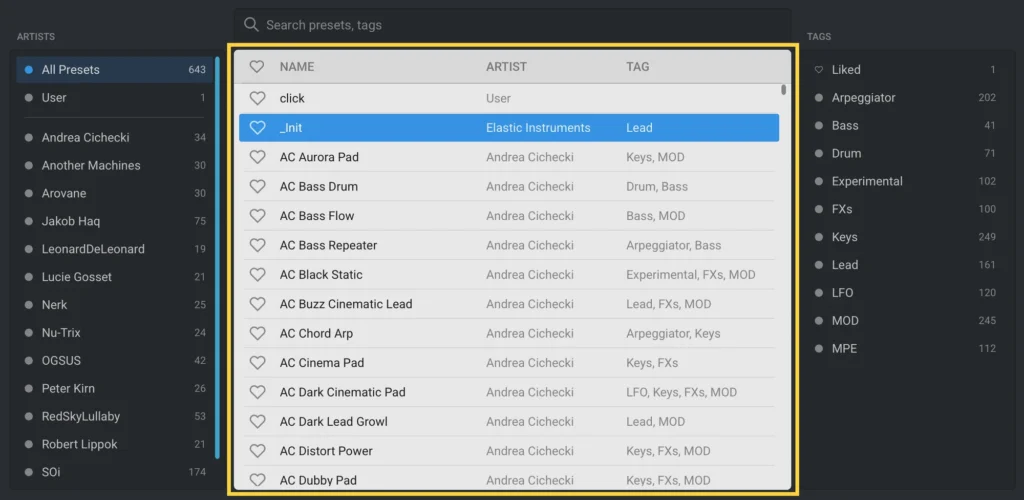Toggle the Keys tag filter

pos(906,237)
